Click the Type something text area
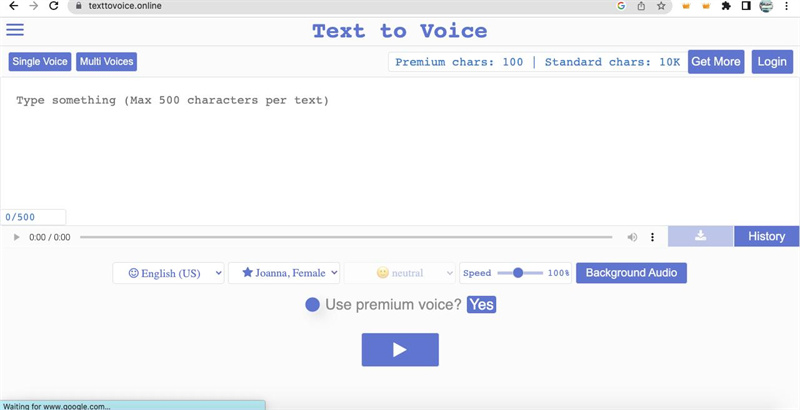This screenshot has height=410, width=800. point(400,151)
